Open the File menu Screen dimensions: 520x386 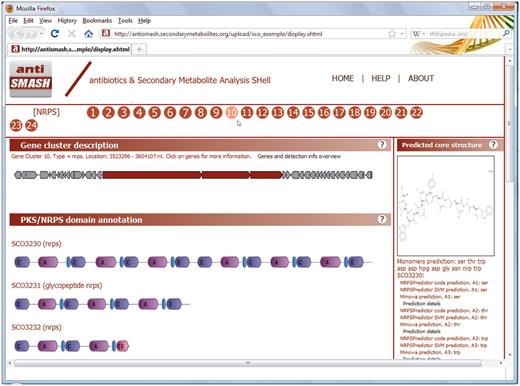click(x=13, y=21)
